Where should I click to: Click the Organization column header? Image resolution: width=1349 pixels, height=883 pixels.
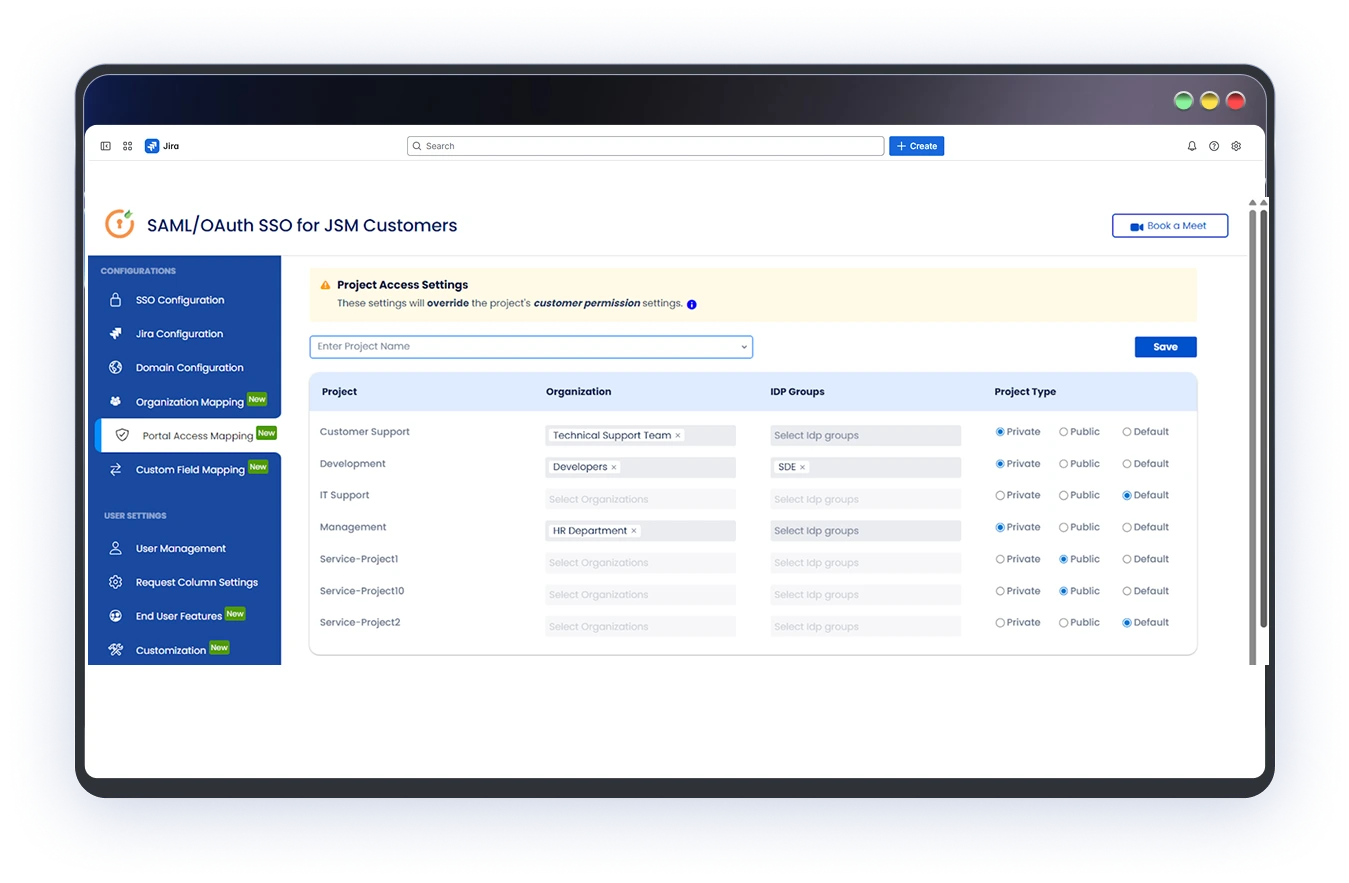pyautogui.click(x=578, y=392)
